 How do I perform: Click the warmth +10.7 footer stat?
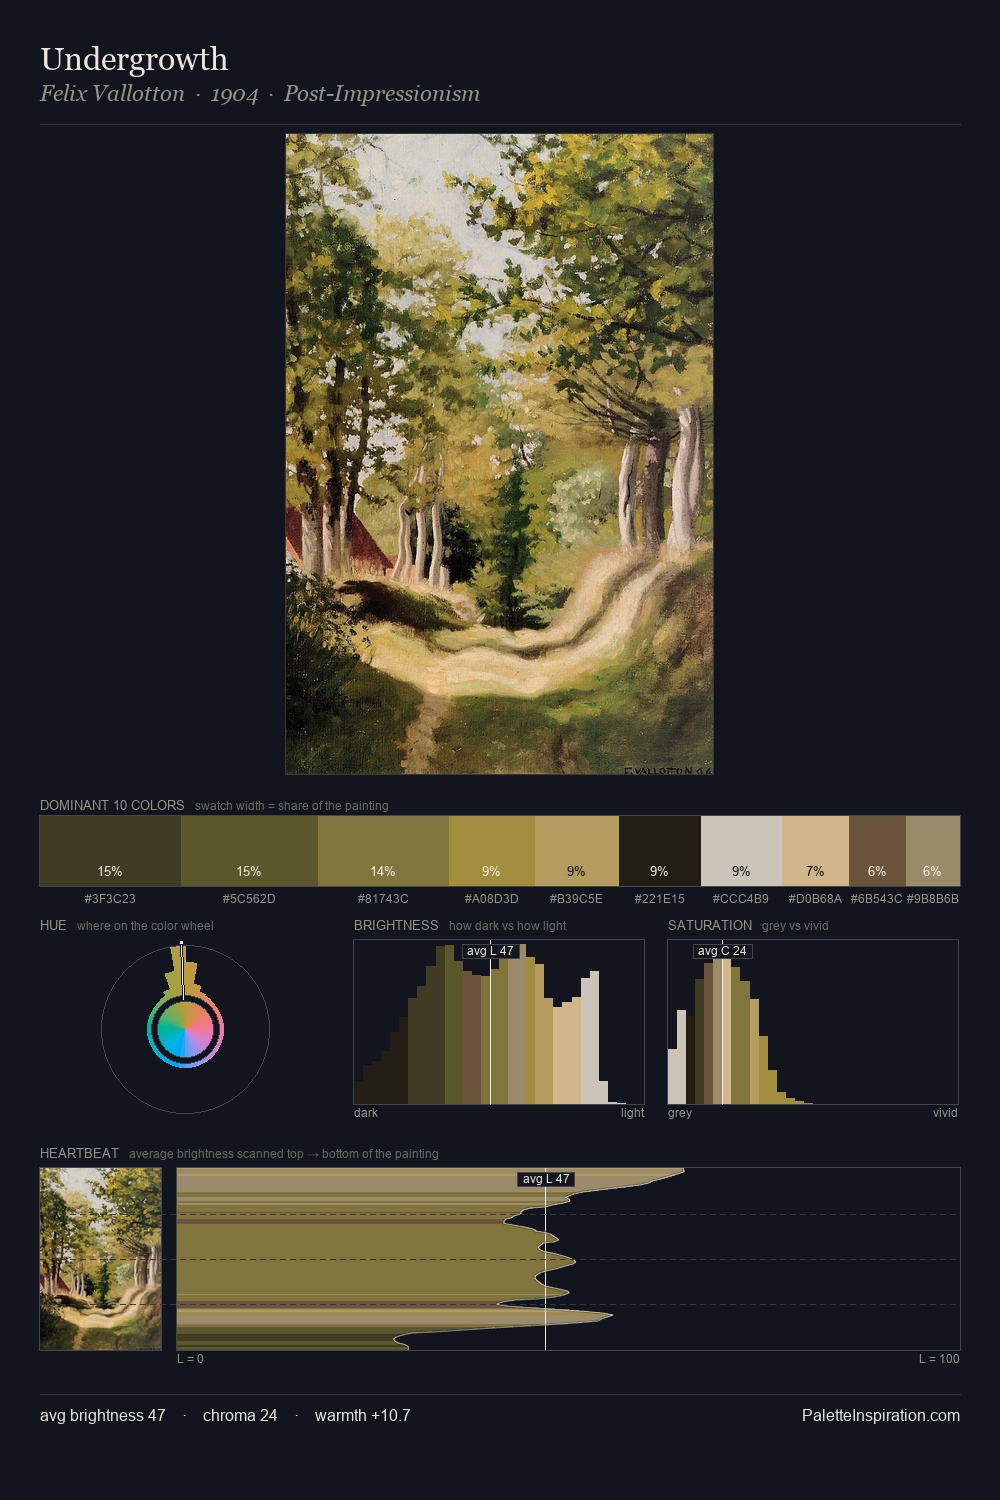coord(363,1415)
